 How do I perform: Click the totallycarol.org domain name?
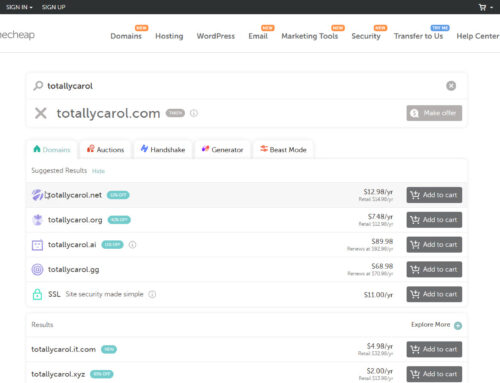[x=75, y=220]
